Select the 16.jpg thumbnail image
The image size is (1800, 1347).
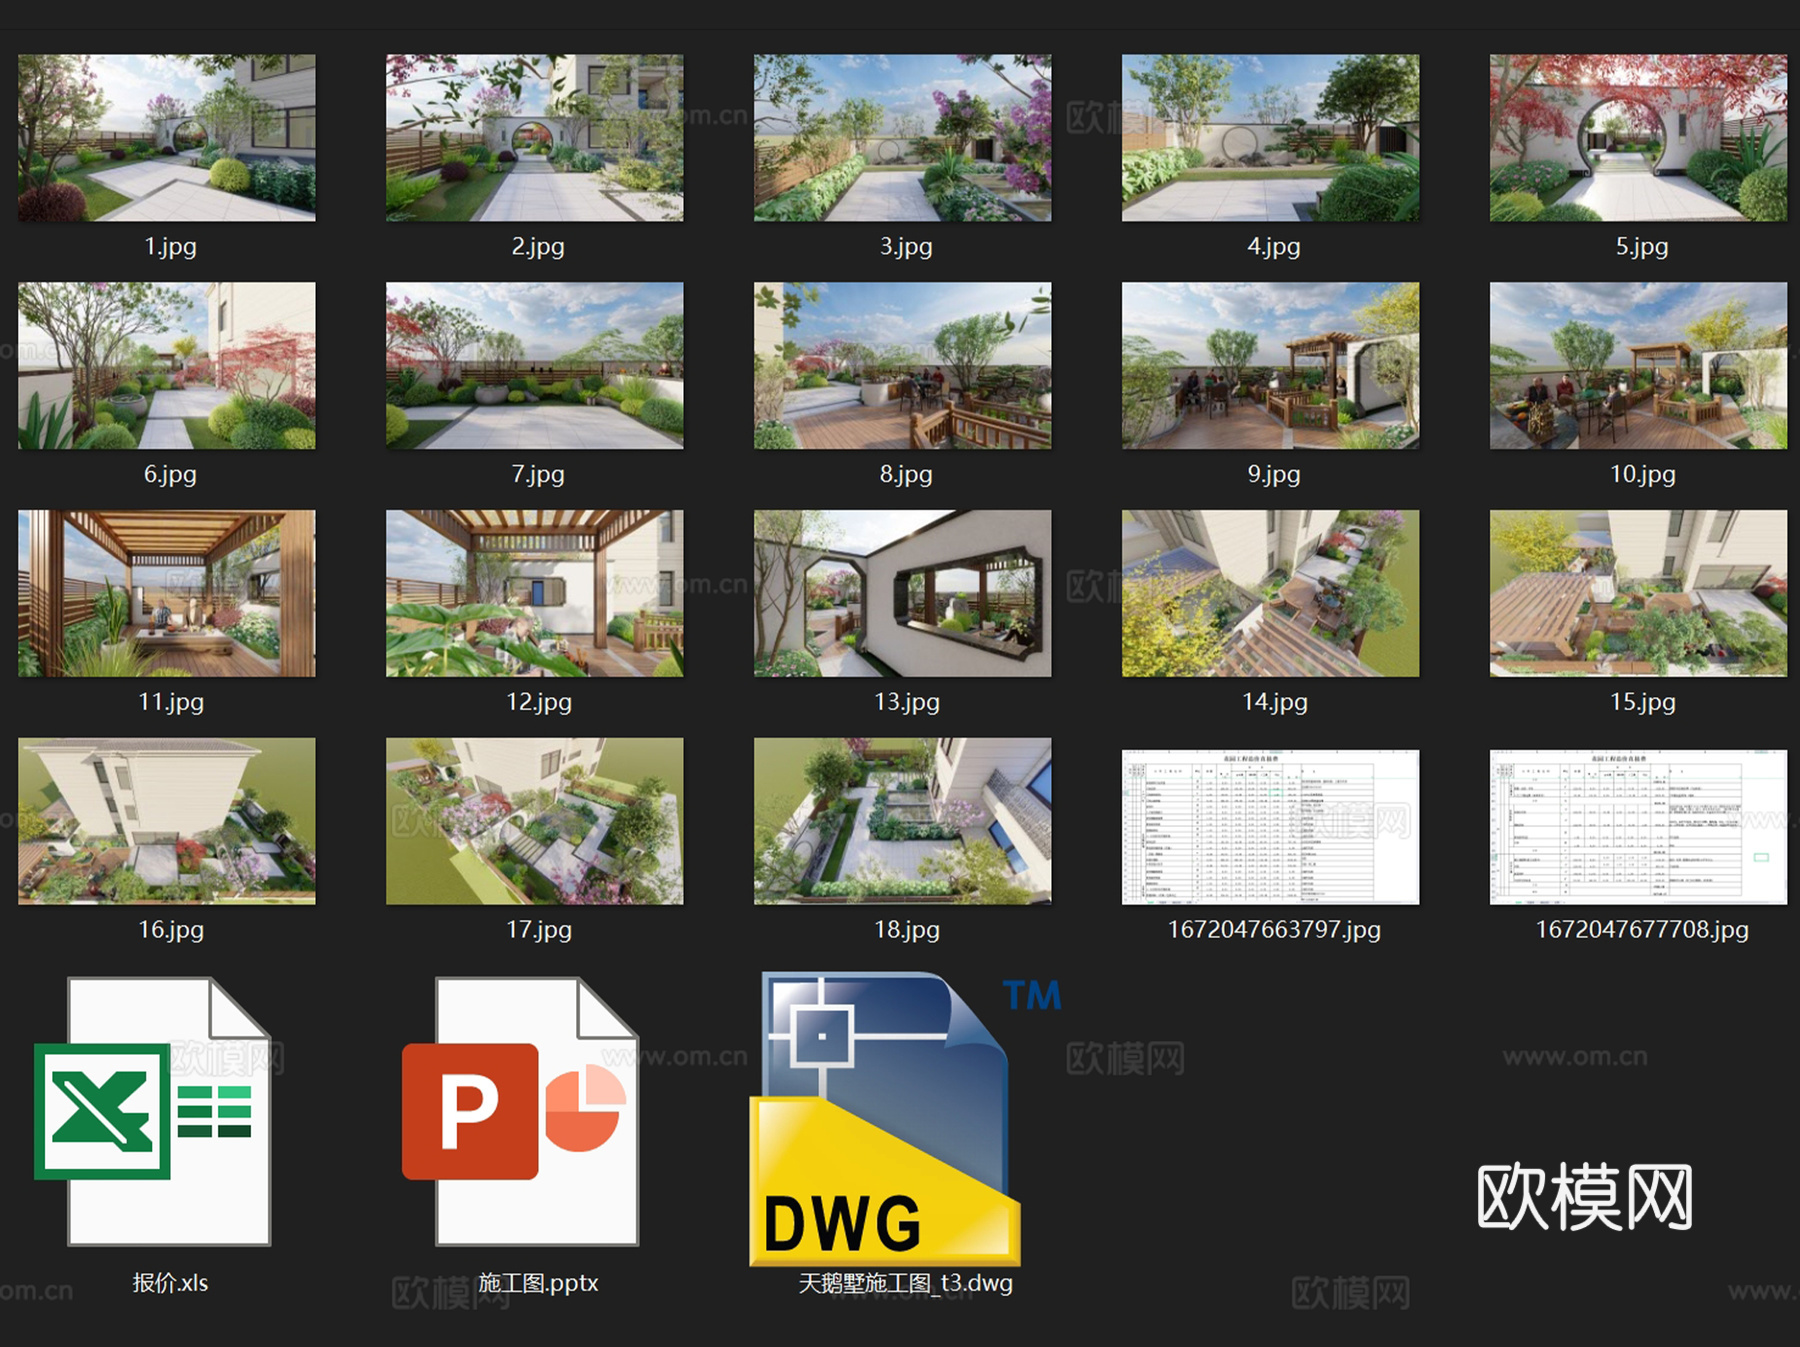pyautogui.click(x=167, y=821)
